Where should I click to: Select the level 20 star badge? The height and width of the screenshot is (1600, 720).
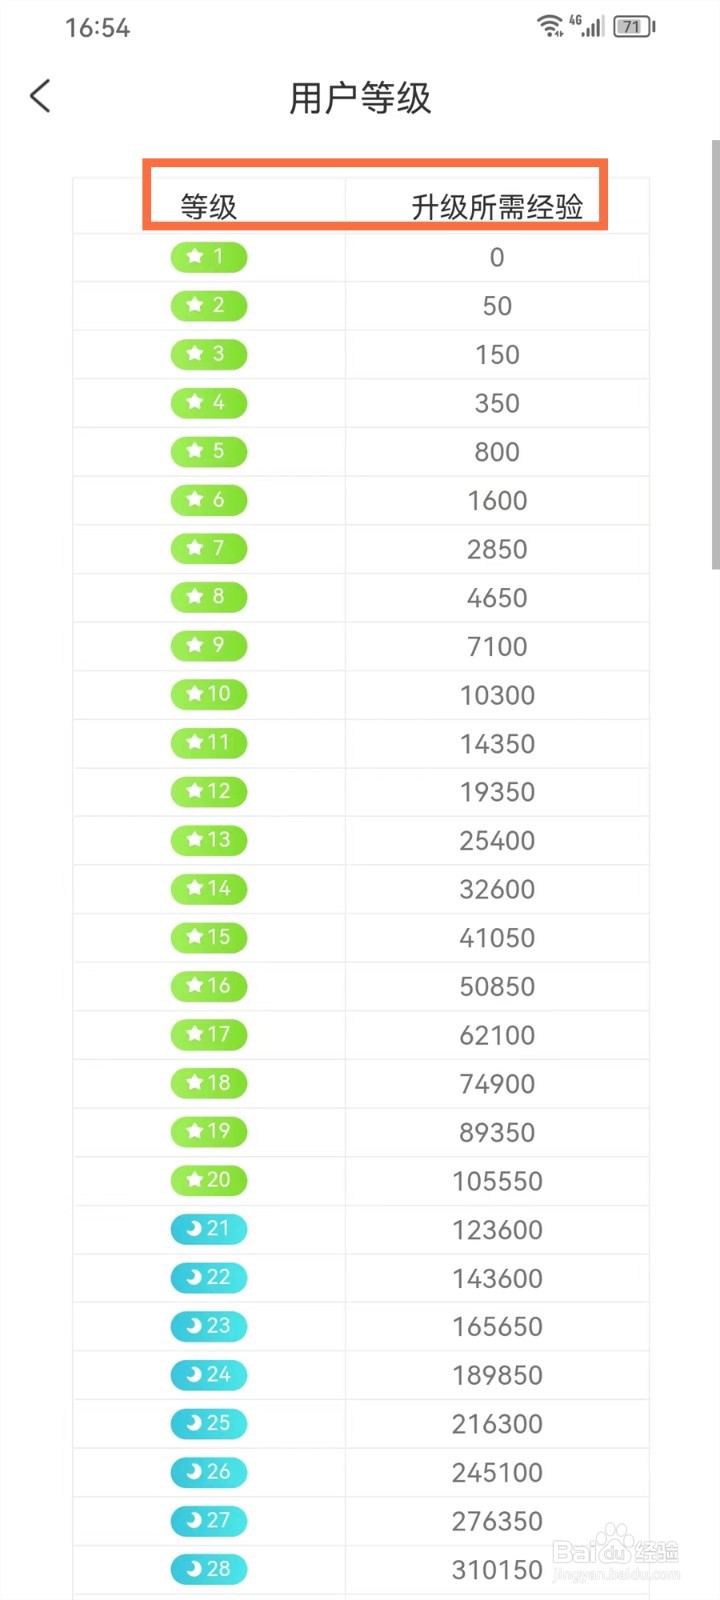[208, 1180]
